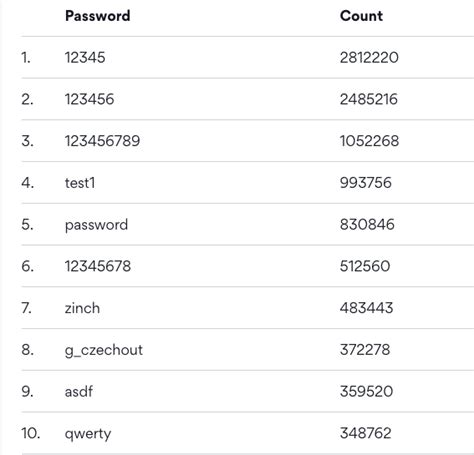
Task: Click the zinch password entry
Action: point(82,308)
